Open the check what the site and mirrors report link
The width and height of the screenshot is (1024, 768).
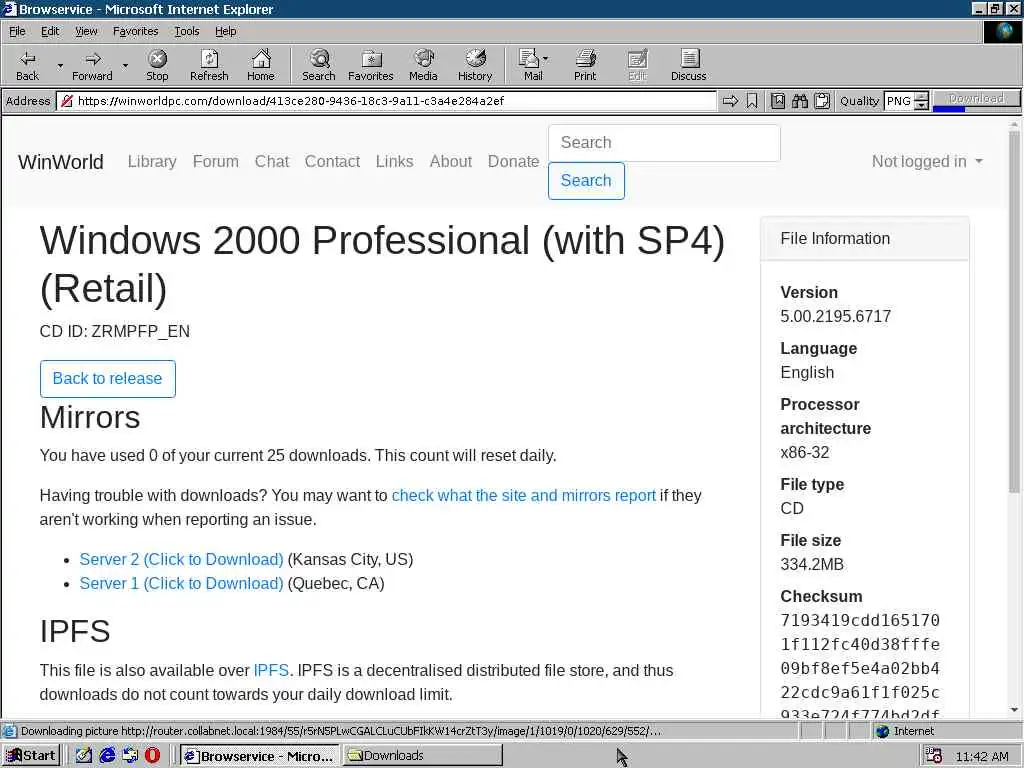coord(524,495)
